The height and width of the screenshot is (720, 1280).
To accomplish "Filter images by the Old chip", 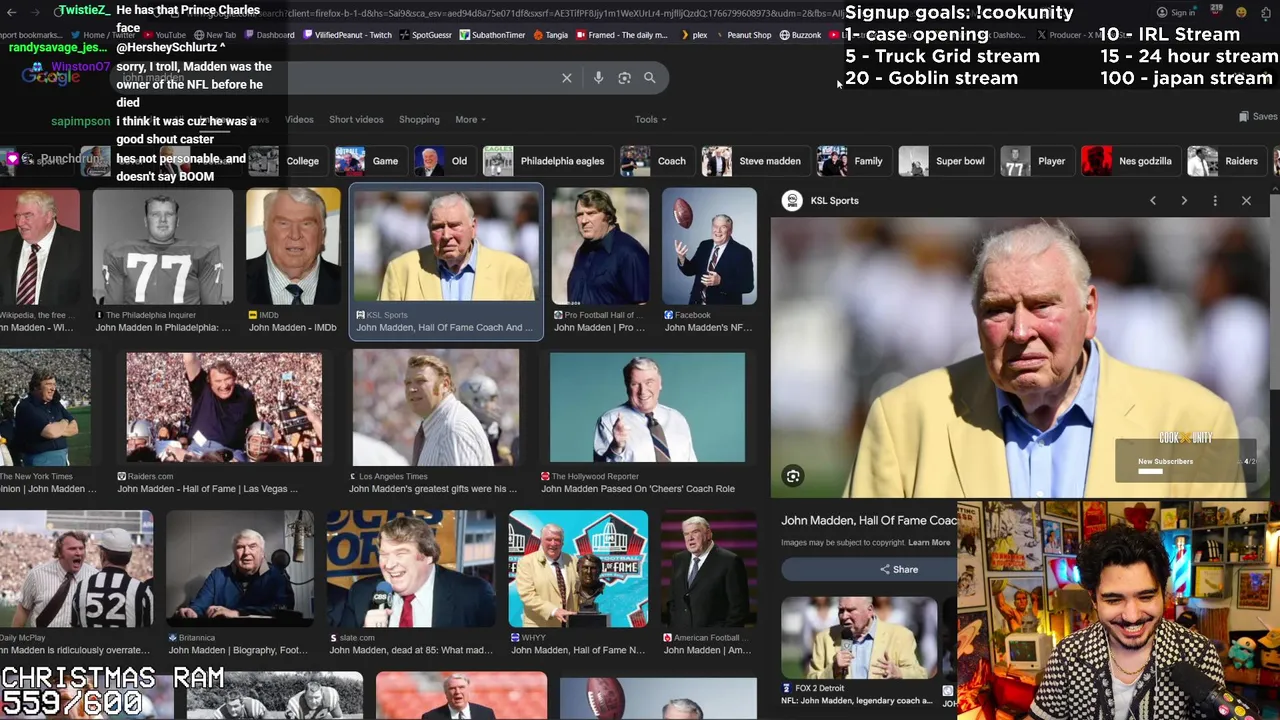I will click(444, 161).
